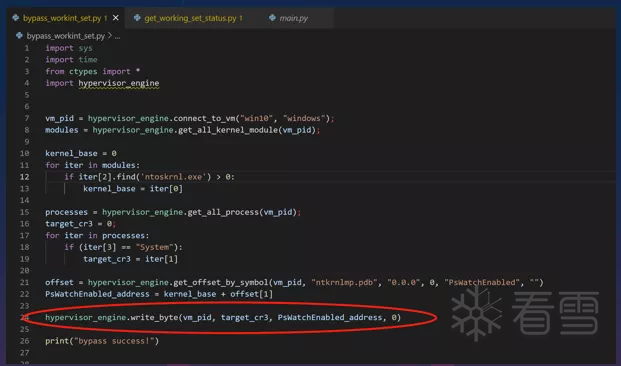Click 'kernel_base = iter[0]' line
This screenshot has height=366, width=621.
[133, 189]
